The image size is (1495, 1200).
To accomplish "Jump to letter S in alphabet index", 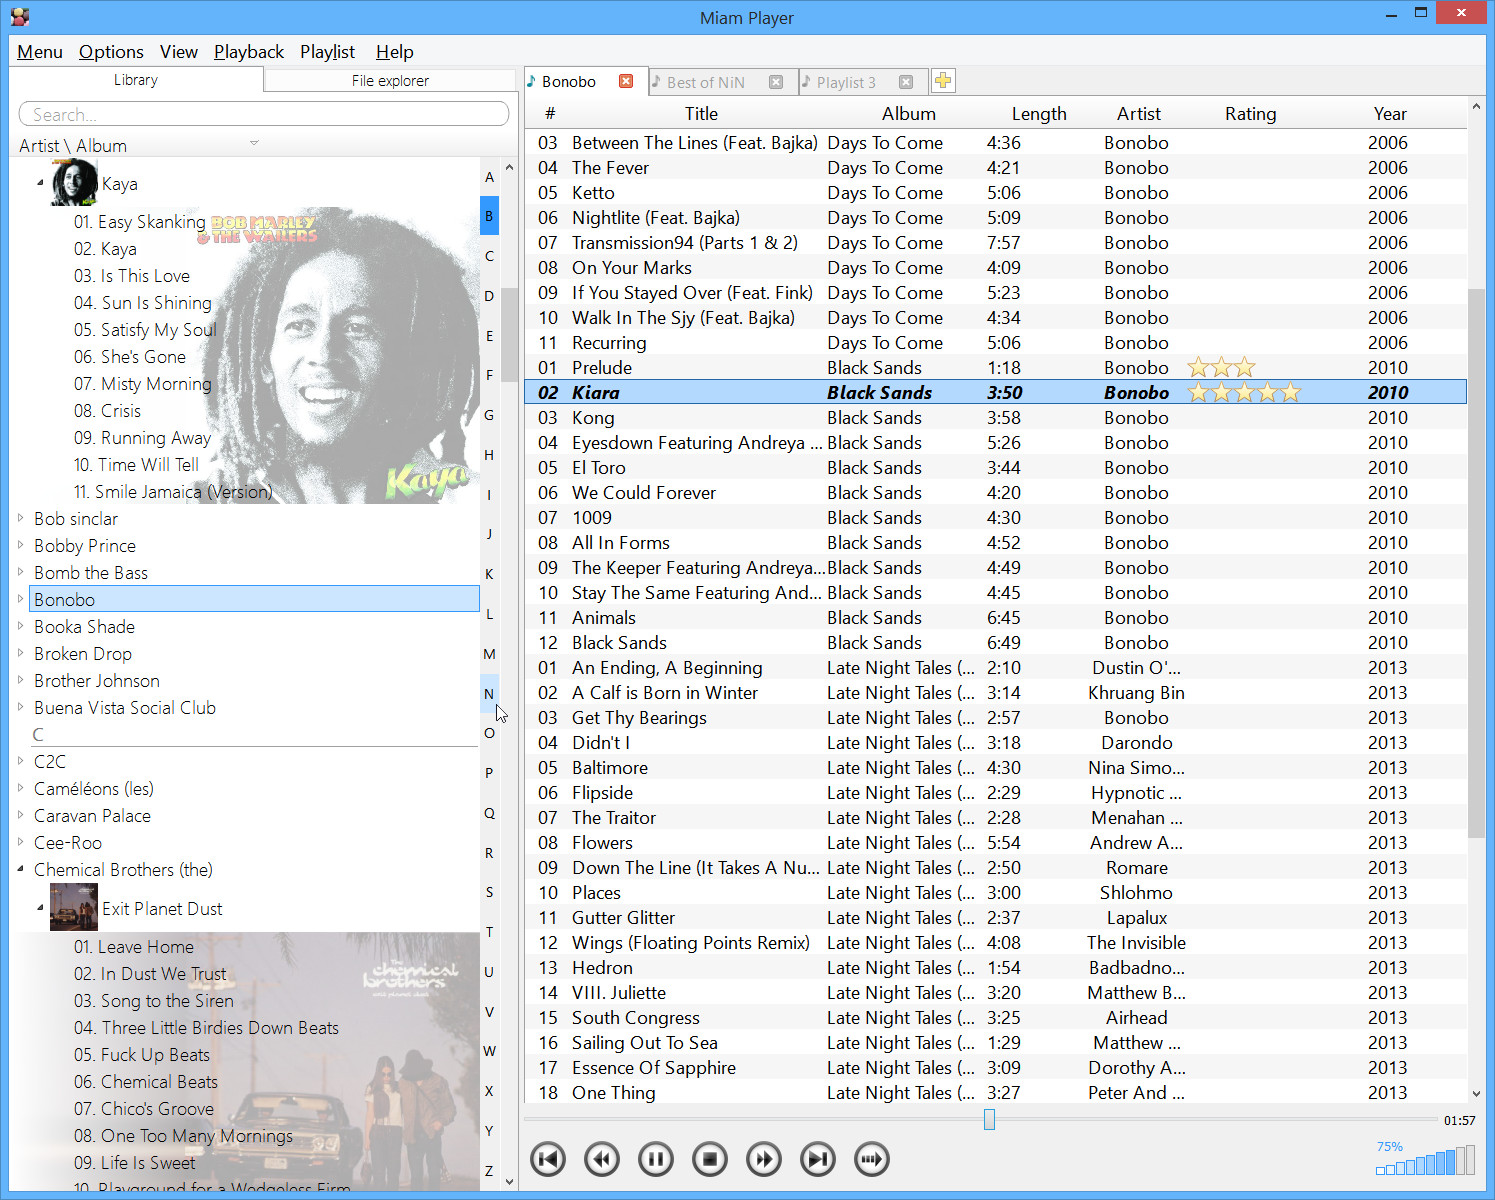I will pyautogui.click(x=489, y=892).
